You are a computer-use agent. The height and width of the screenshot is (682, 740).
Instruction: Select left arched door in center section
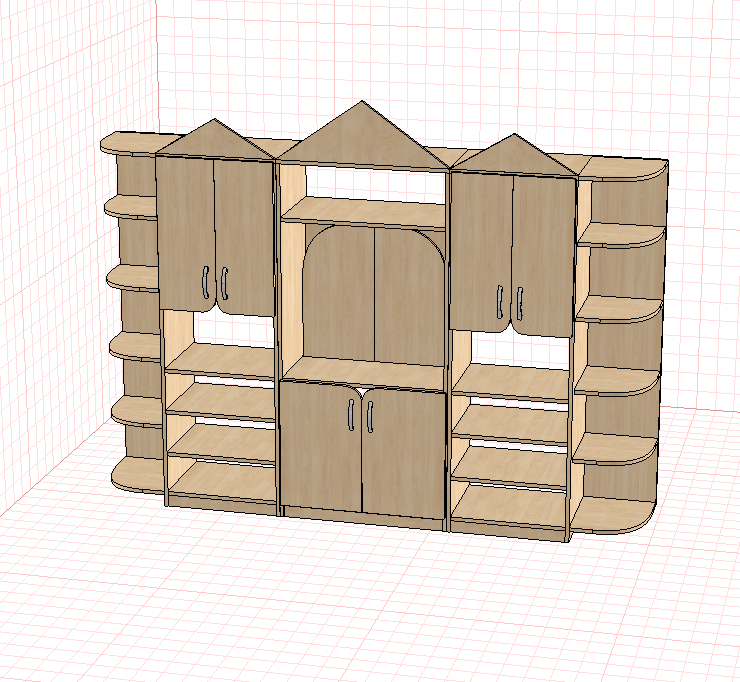339,294
